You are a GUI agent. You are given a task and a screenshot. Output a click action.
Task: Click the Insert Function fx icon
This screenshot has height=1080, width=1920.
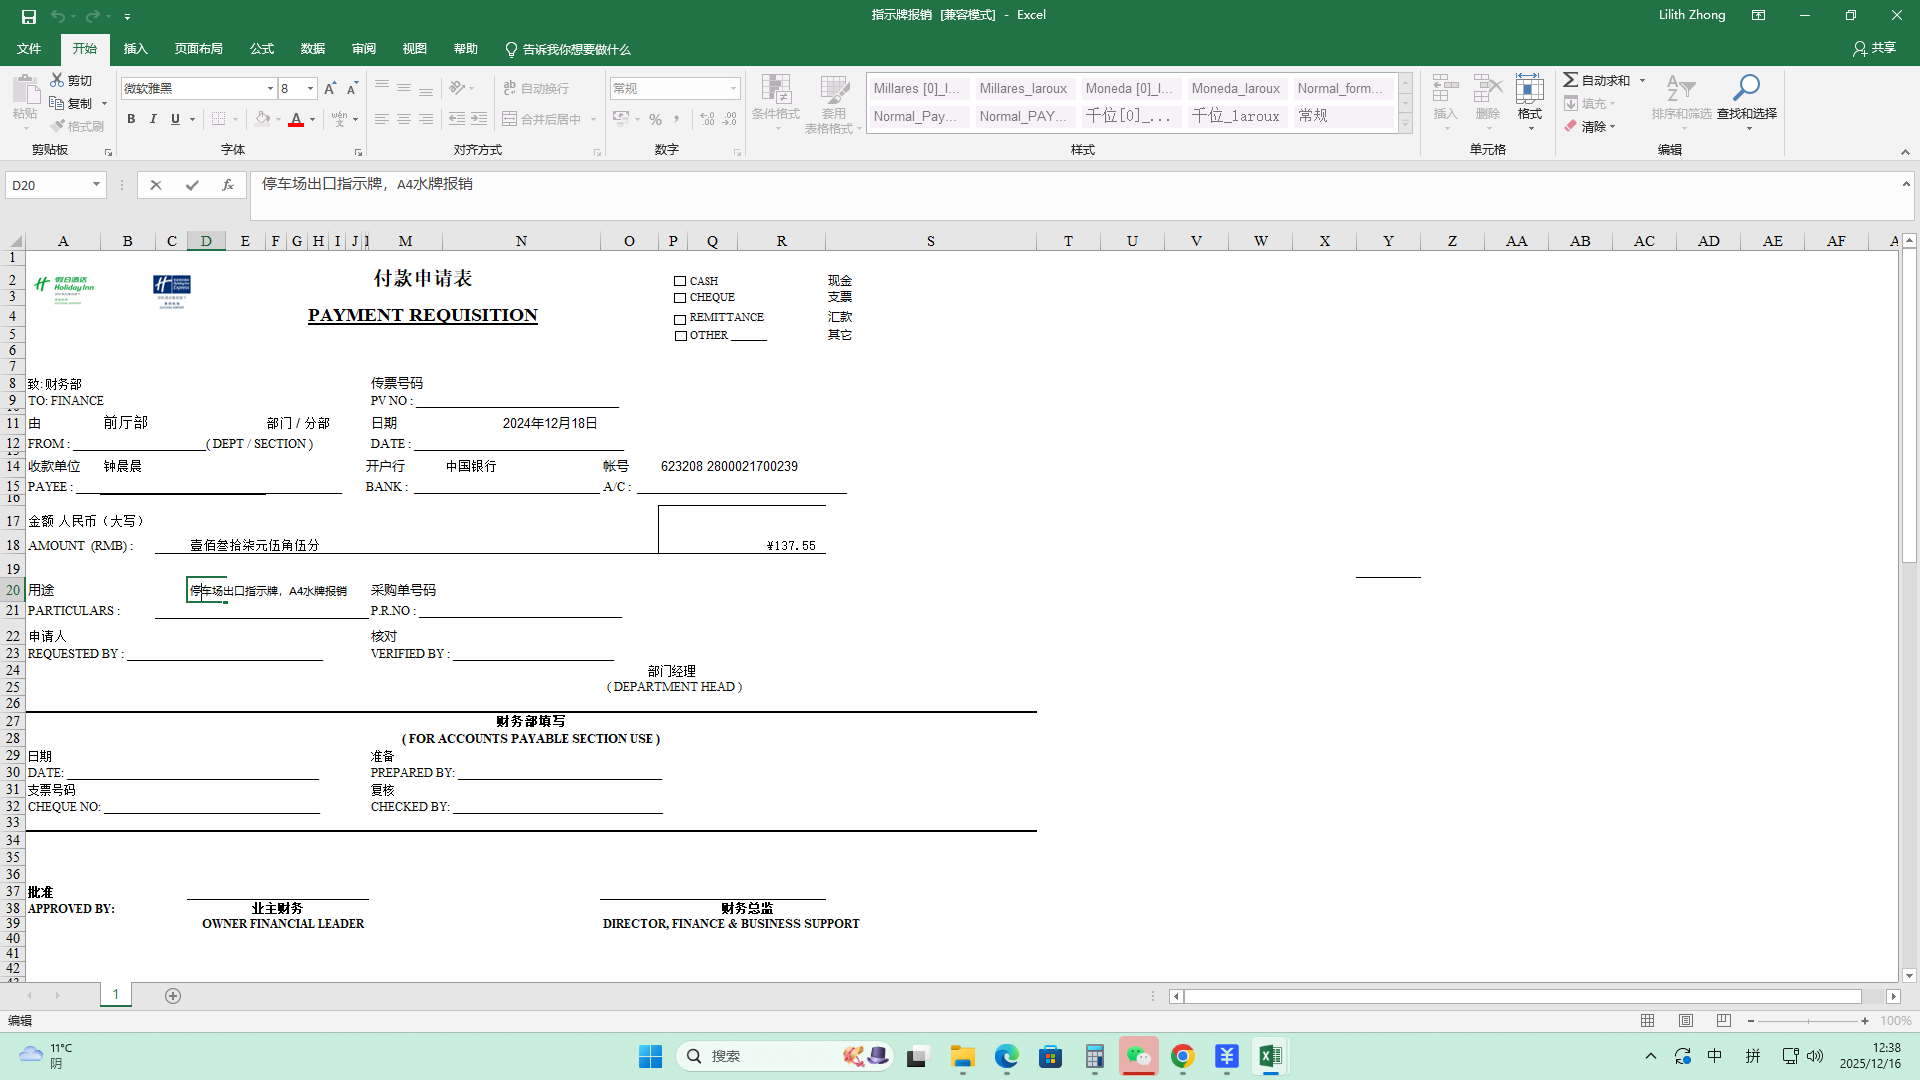tap(228, 185)
